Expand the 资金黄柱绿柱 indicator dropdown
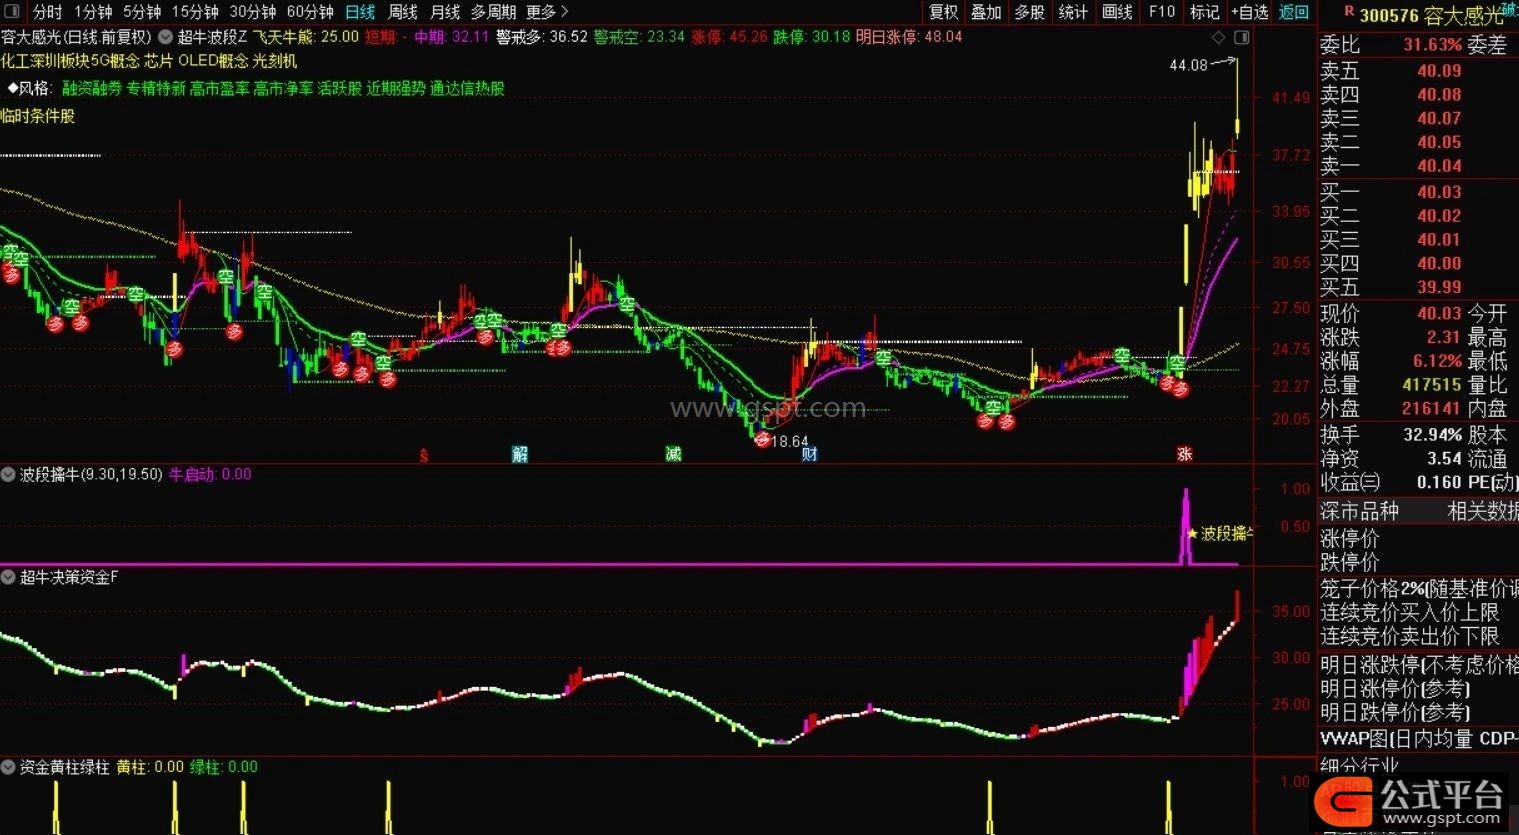Screen dimensions: 1519x835 click(8, 767)
